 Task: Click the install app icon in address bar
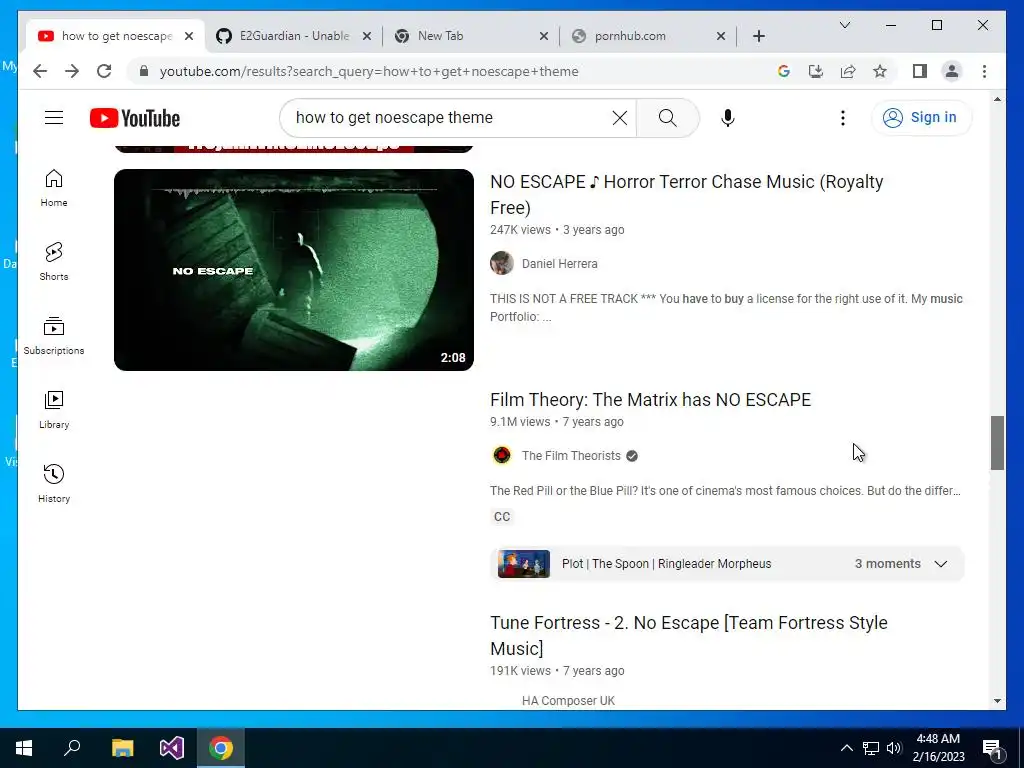(816, 71)
